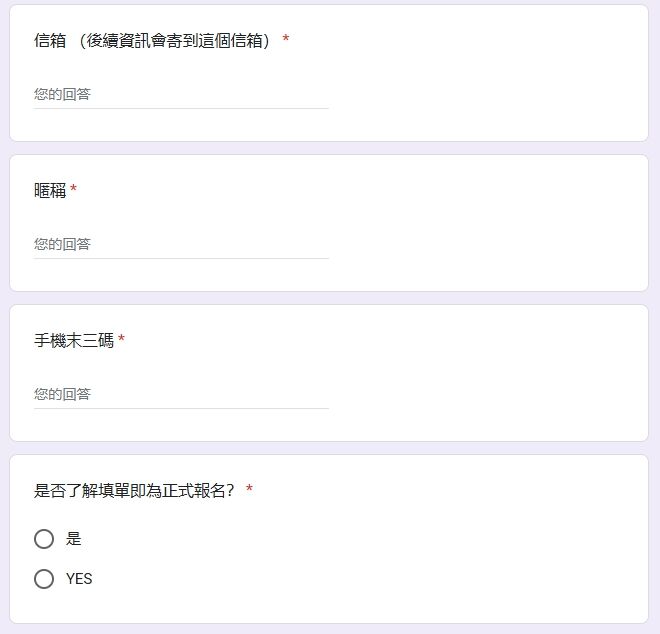660x634 pixels.
Task: Click blank area of 手機末三碼 question card
Action: pos(484,373)
